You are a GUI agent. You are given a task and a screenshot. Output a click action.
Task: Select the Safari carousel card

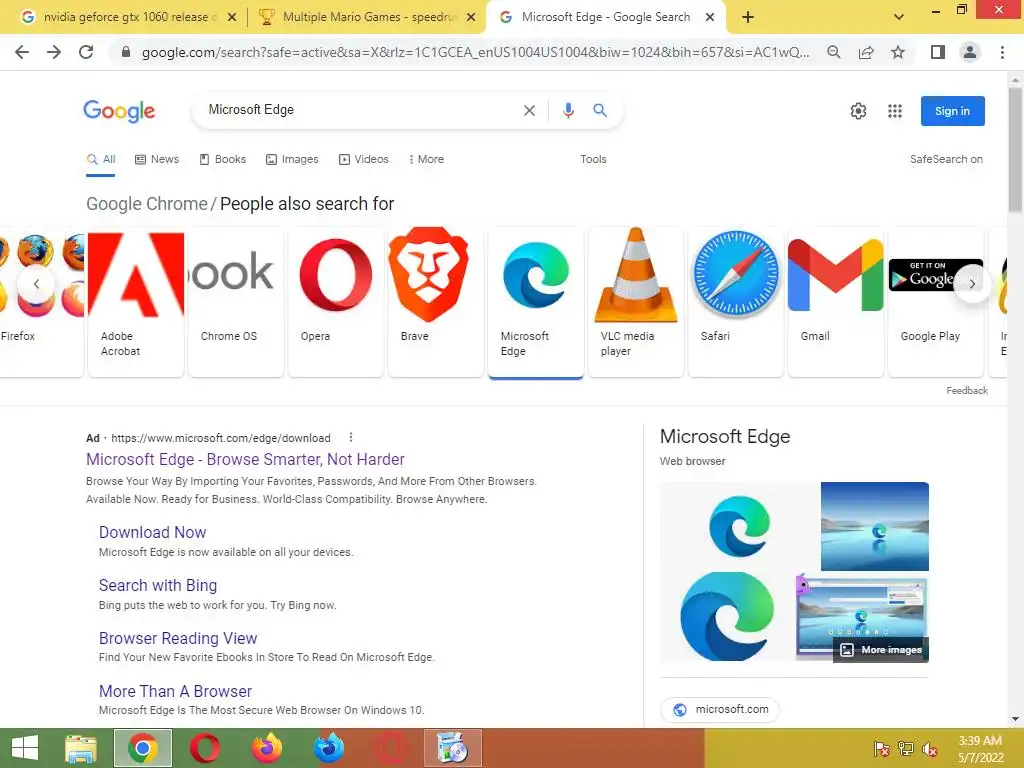735,302
